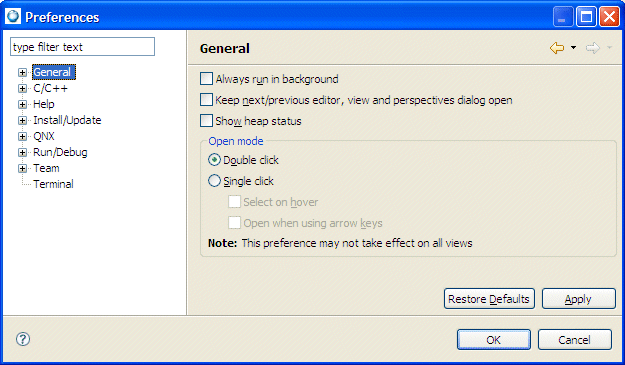The width and height of the screenshot is (625, 365).
Task: Select the Single click open mode
Action: click(x=214, y=181)
